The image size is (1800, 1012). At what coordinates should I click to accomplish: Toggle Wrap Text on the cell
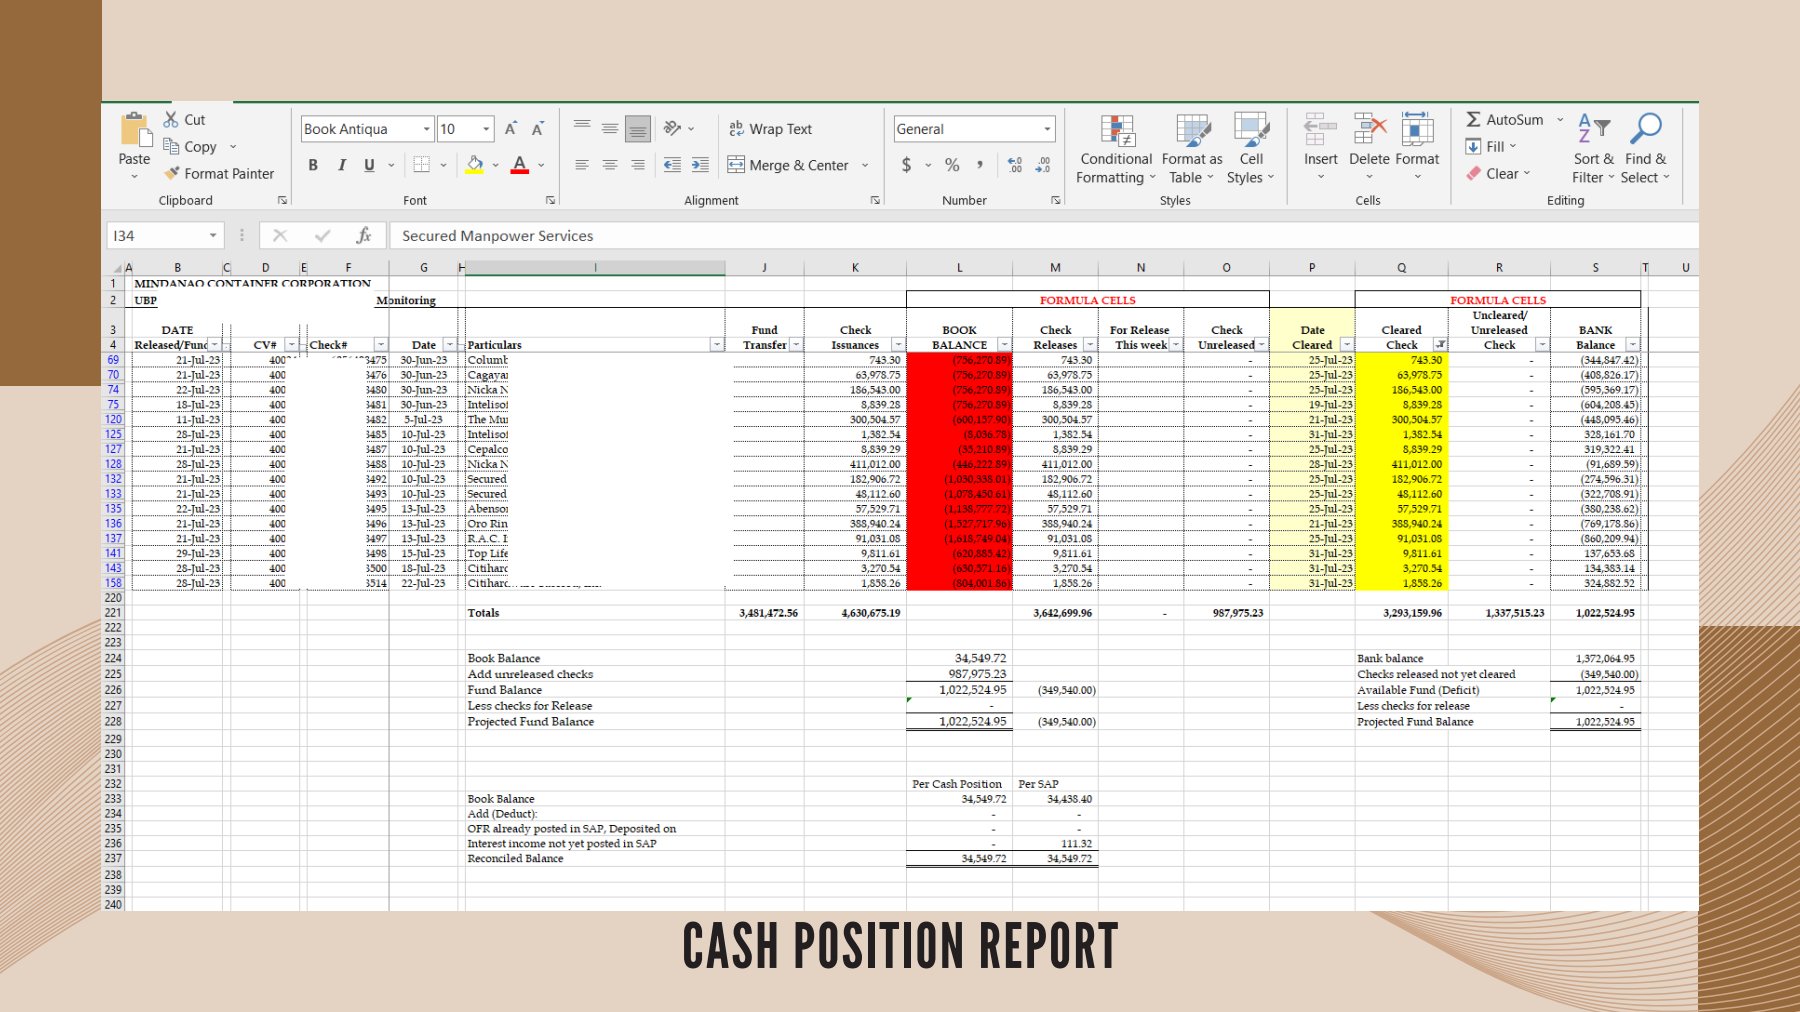770,128
